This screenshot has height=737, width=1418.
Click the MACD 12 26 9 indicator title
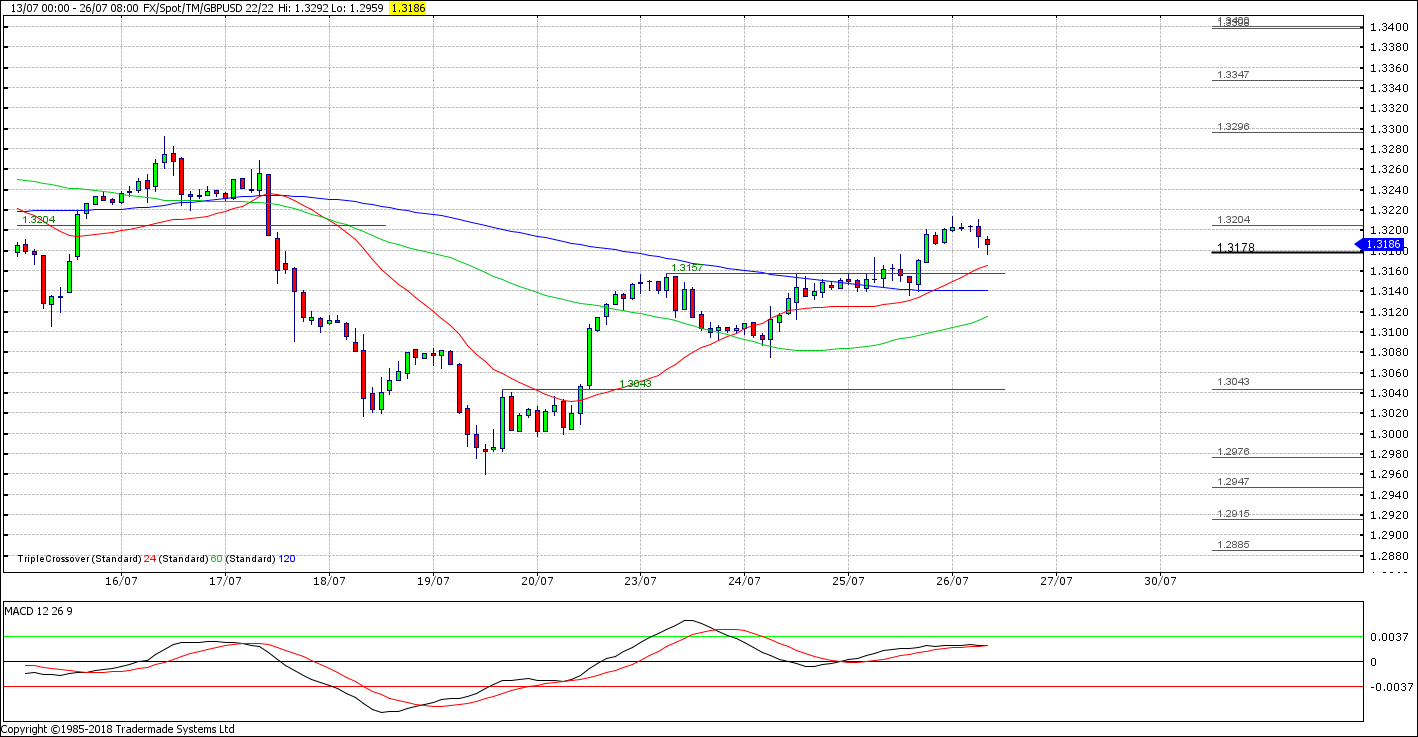pos(39,610)
